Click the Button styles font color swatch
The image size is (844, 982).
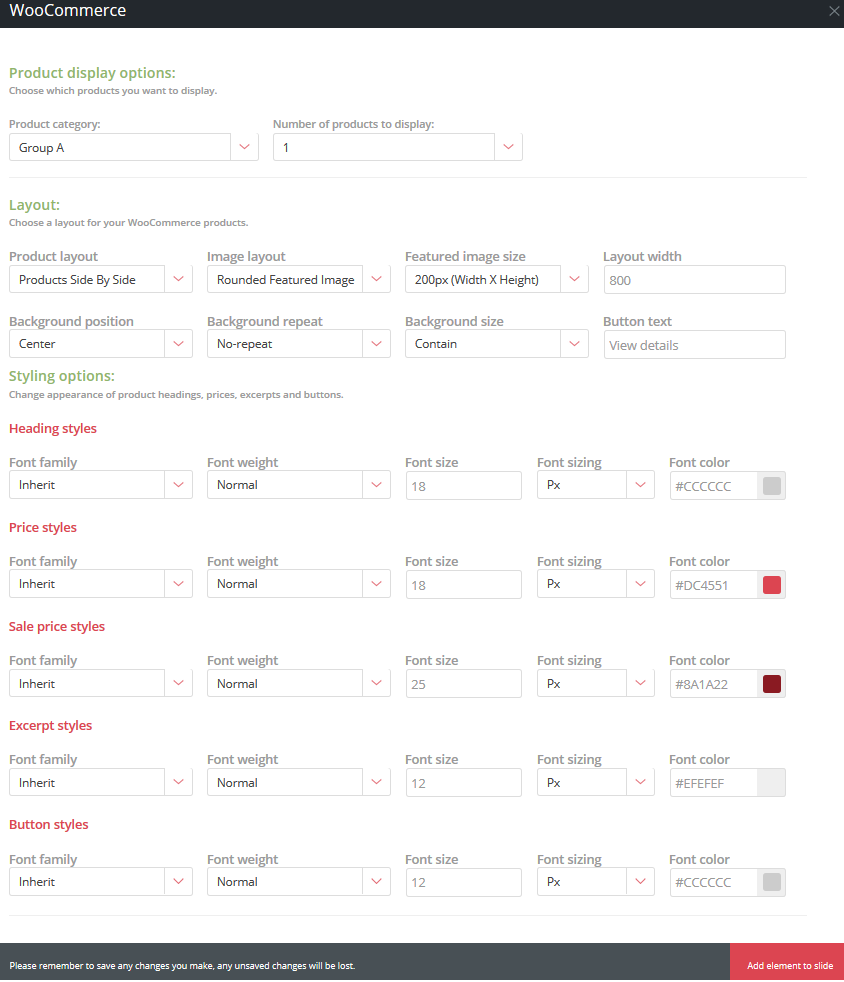771,882
